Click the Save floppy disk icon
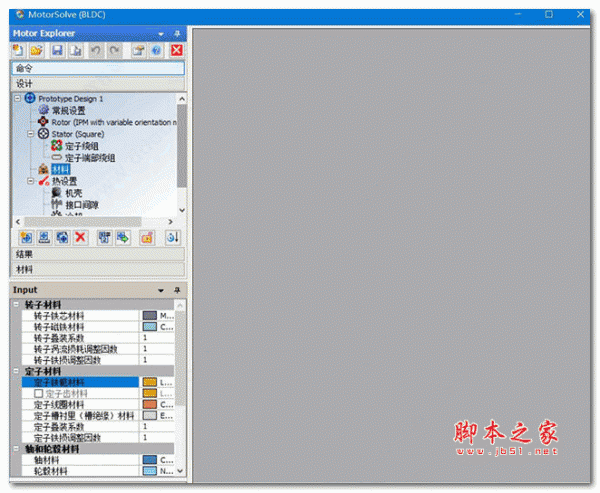This screenshot has height=493, width=600. (57, 50)
